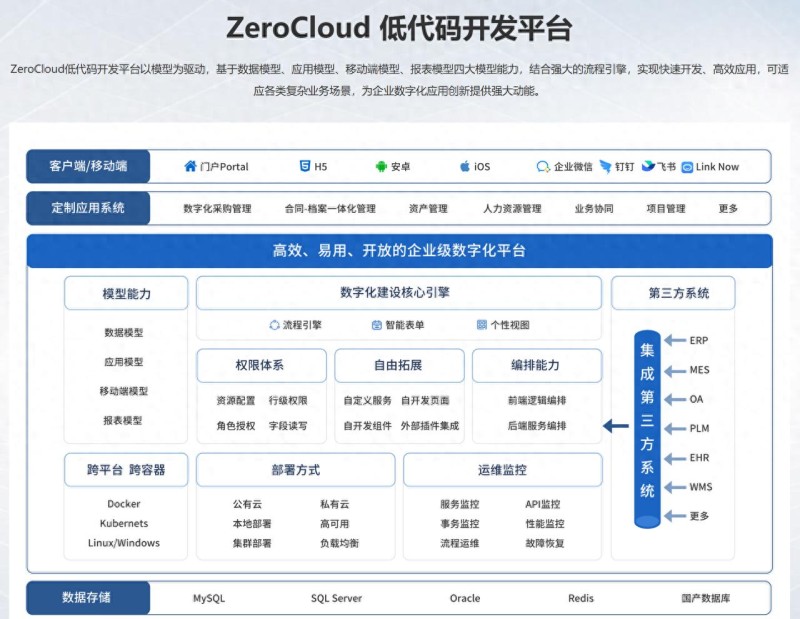Click 资产管理 text
Screen dimensions: 800x619
click(428, 209)
